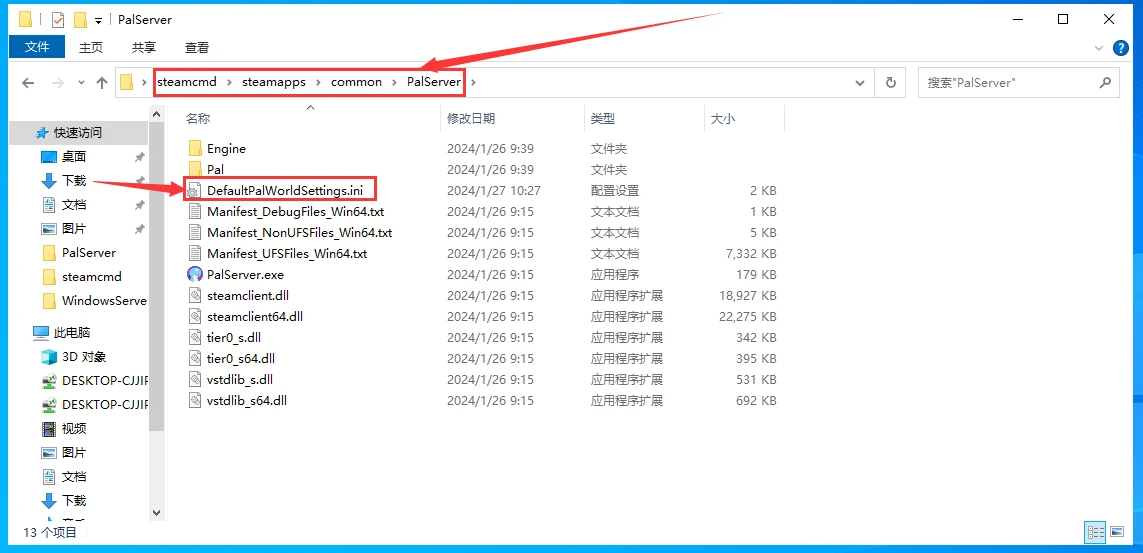Click the Properties quick access toolbar icon
This screenshot has height=553, width=1143.
58,20
